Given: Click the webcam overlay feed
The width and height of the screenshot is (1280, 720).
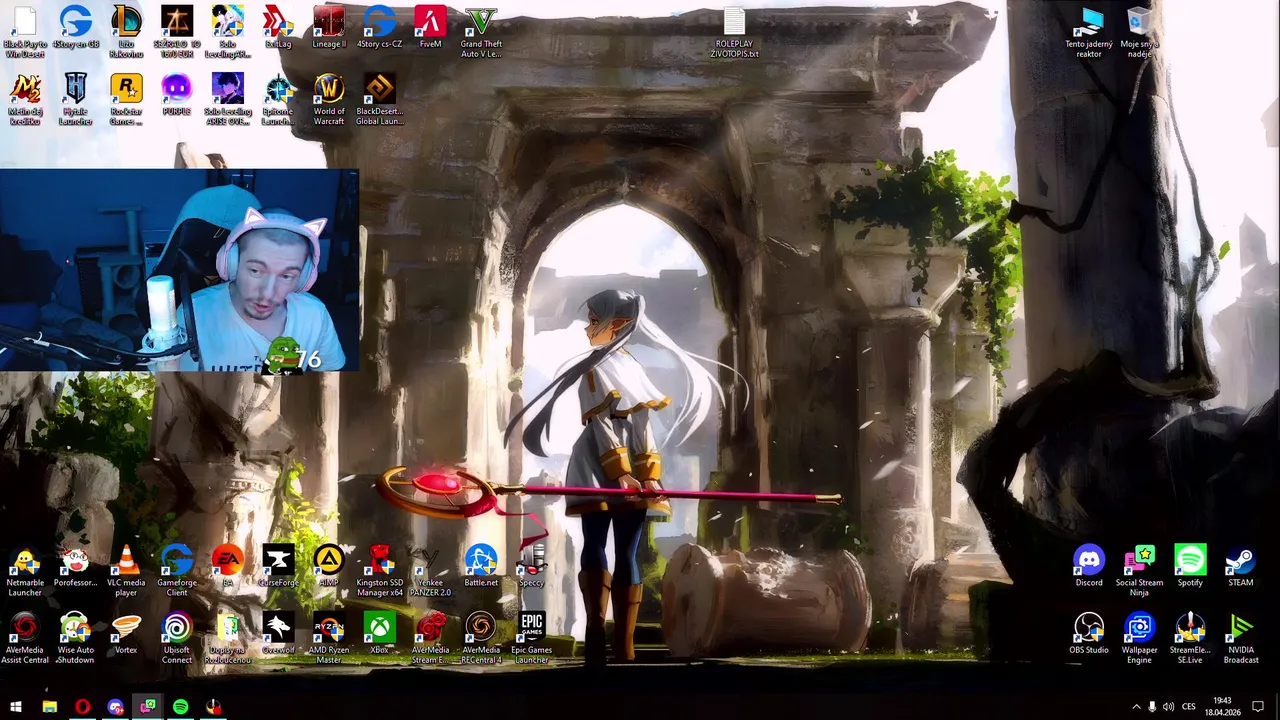Looking at the screenshot, I should (x=180, y=270).
